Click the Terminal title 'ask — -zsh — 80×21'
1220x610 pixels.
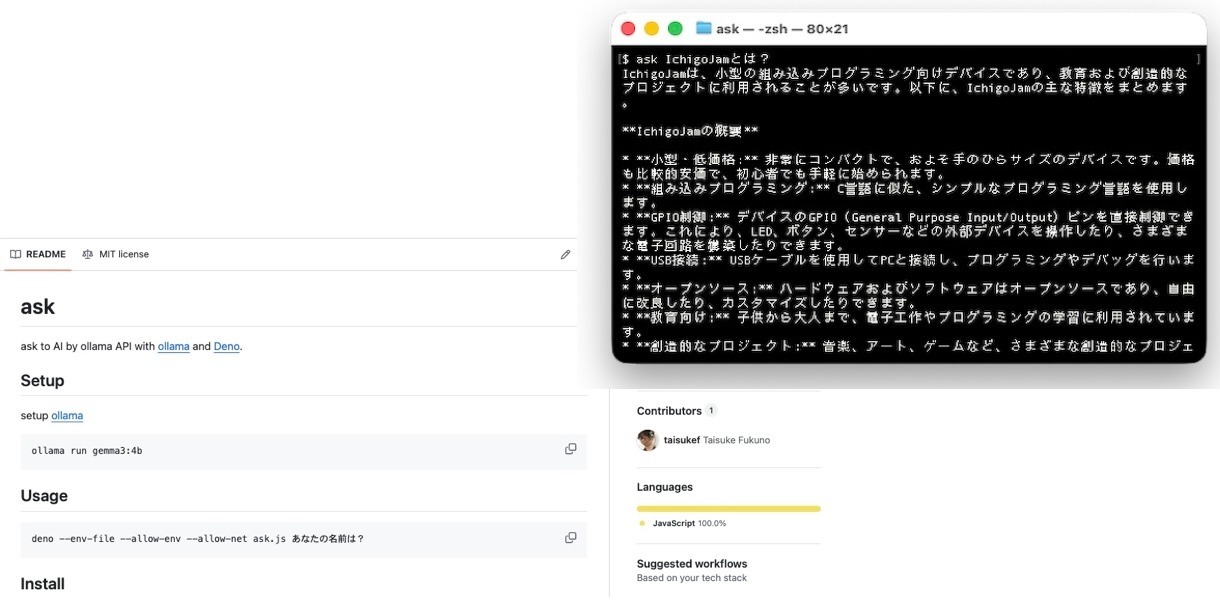tap(781, 29)
